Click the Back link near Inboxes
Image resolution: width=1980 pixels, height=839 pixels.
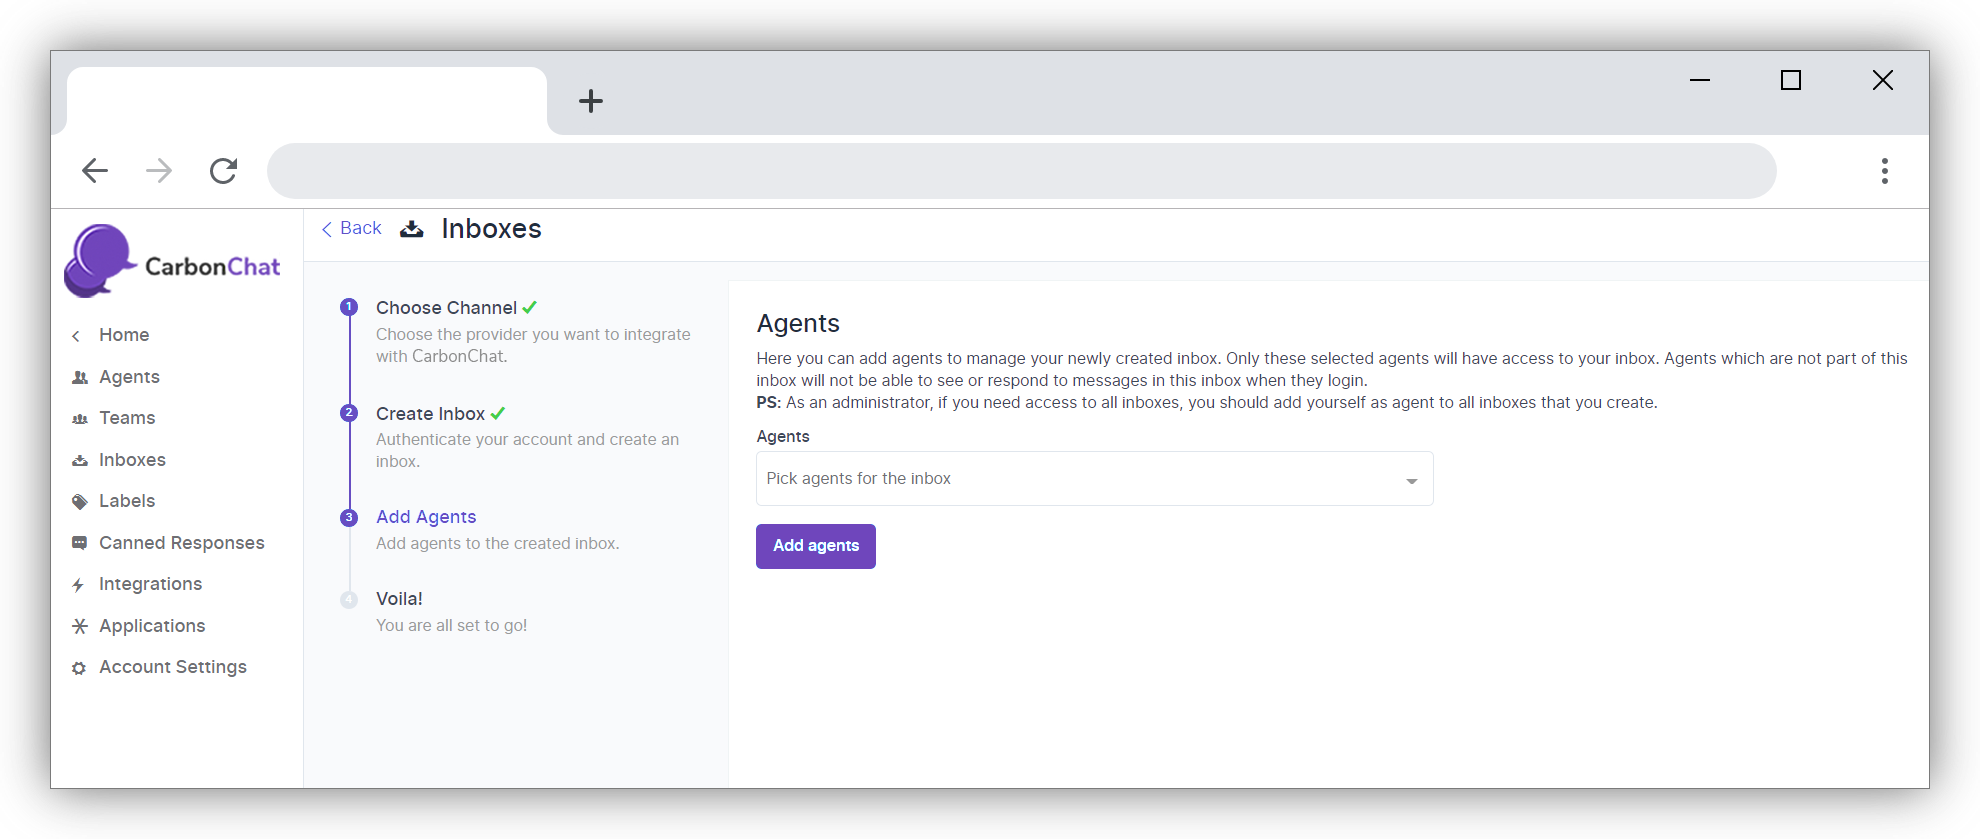pos(352,229)
